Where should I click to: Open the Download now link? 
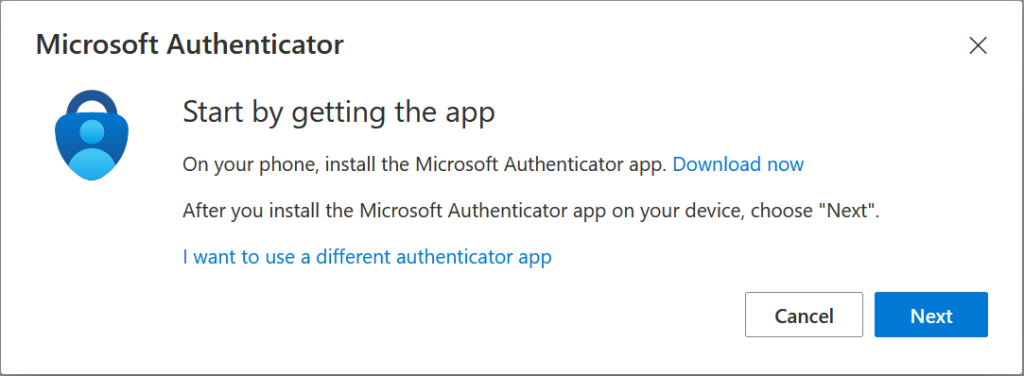[x=738, y=164]
